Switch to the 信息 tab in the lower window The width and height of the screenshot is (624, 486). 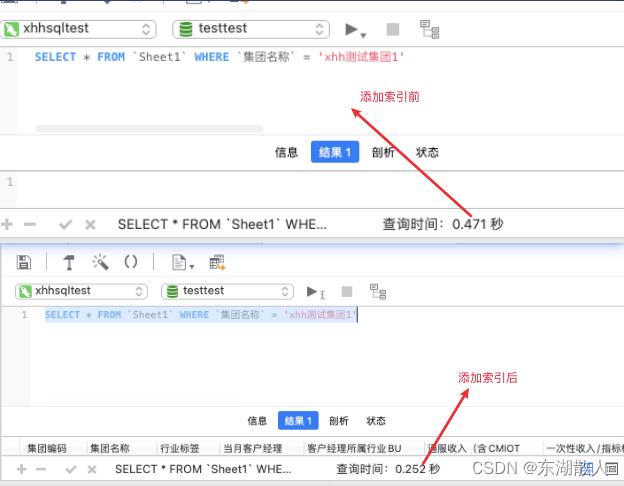pyautogui.click(x=257, y=421)
